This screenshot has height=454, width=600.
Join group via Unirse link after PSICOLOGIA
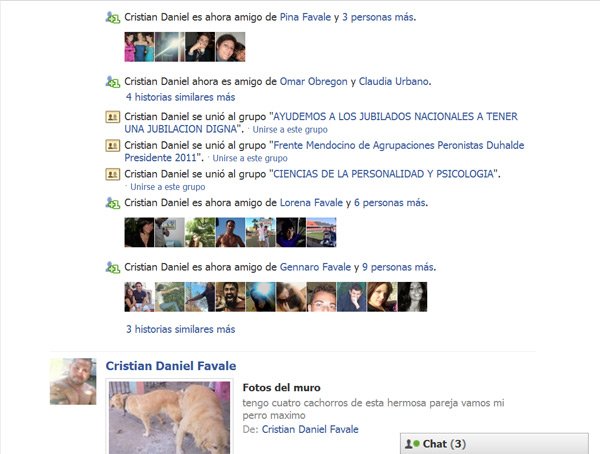click(x=168, y=187)
